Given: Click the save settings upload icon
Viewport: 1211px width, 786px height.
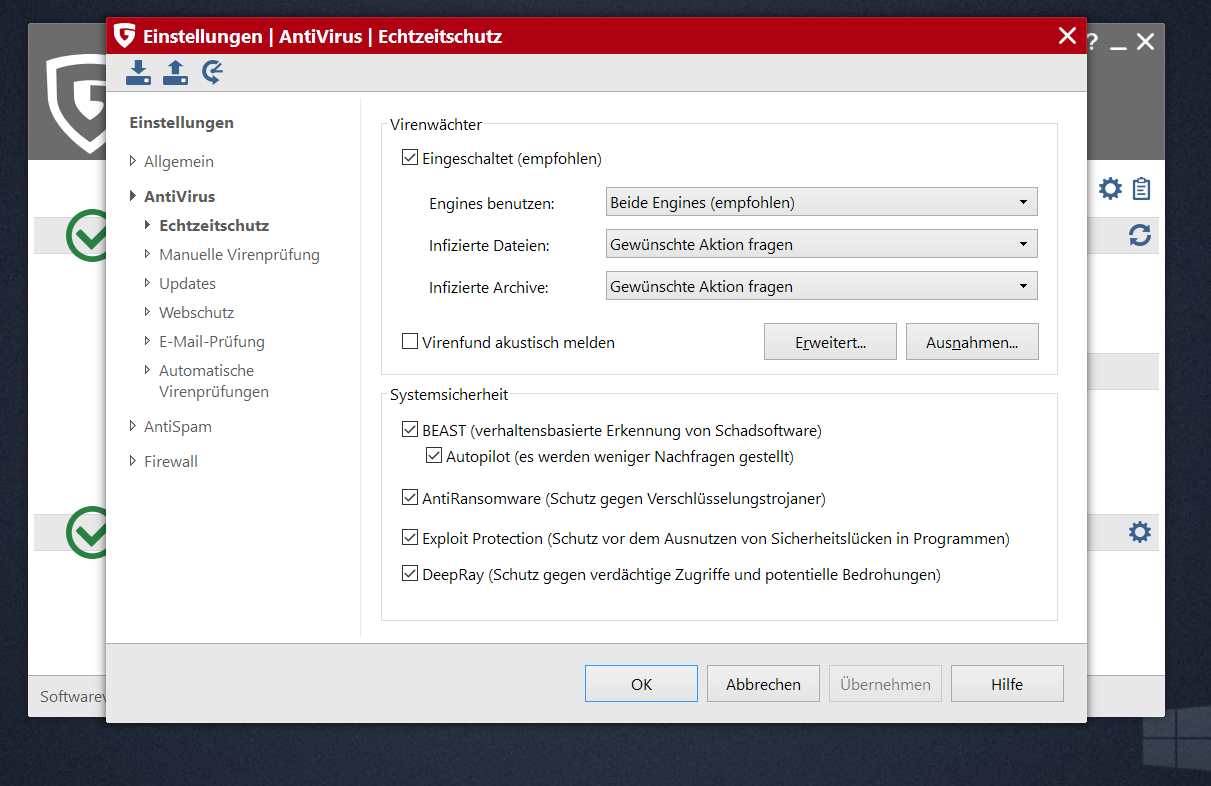Looking at the screenshot, I should click(175, 72).
